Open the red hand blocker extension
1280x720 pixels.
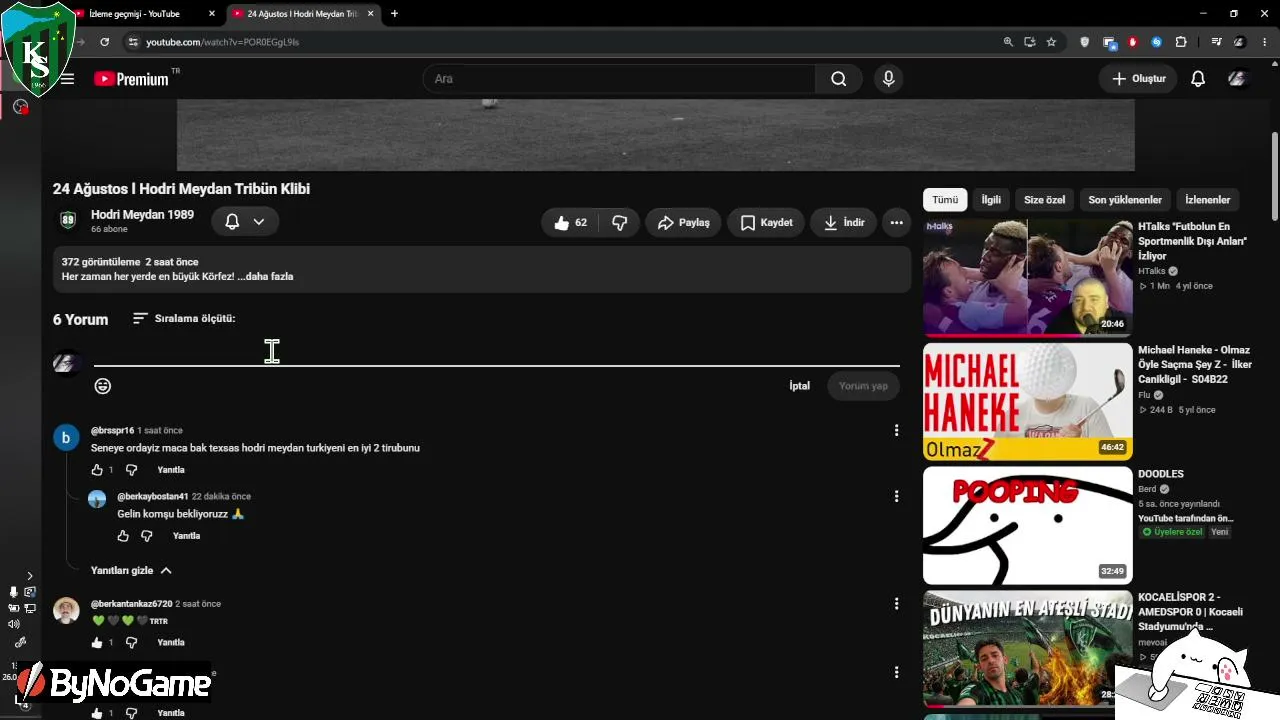(1133, 42)
